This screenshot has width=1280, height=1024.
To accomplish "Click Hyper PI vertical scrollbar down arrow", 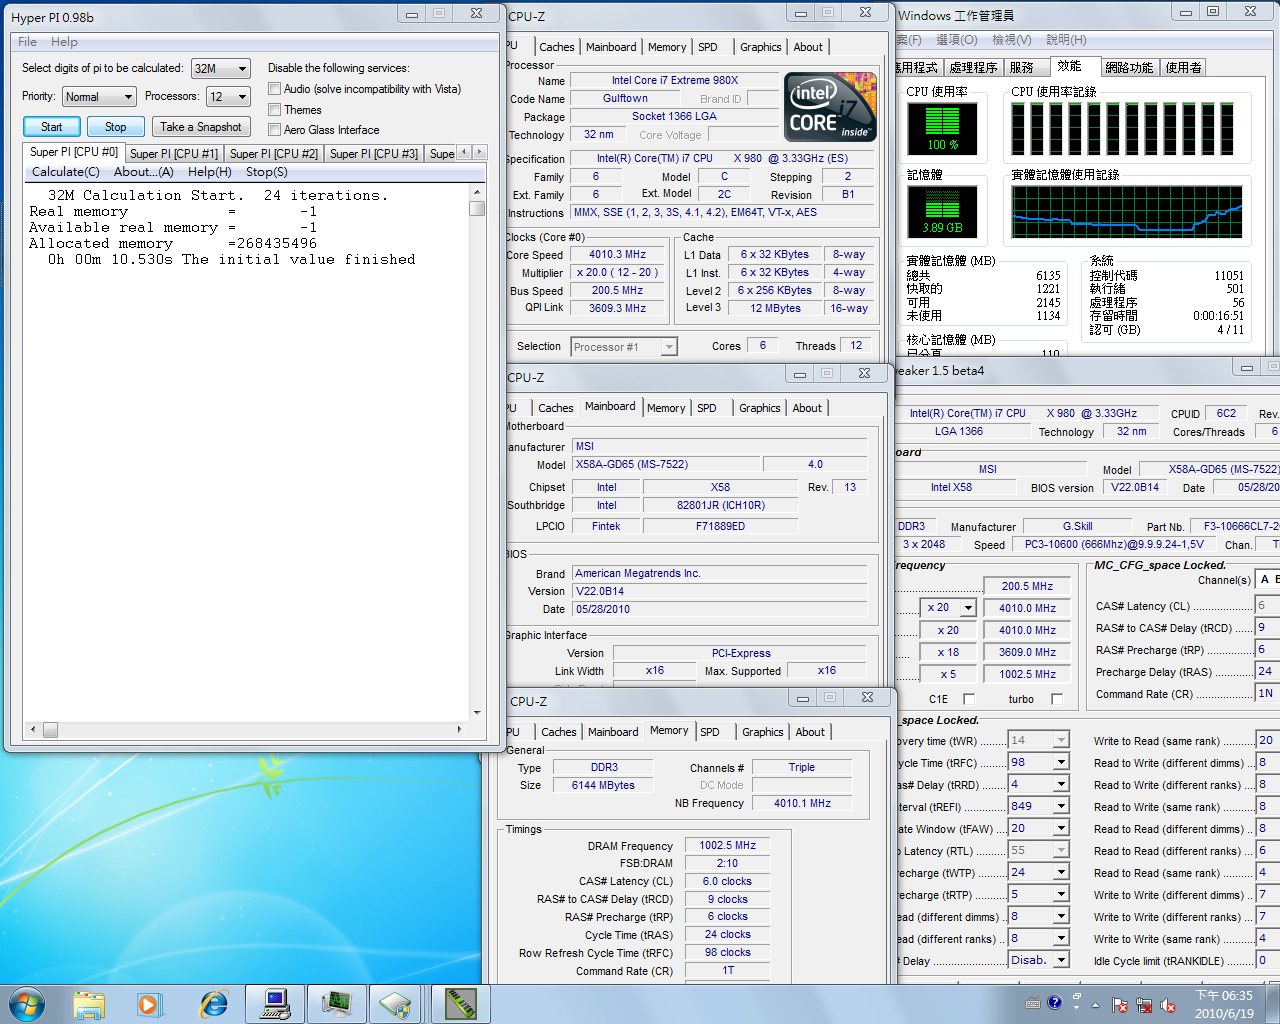I will 477,713.
